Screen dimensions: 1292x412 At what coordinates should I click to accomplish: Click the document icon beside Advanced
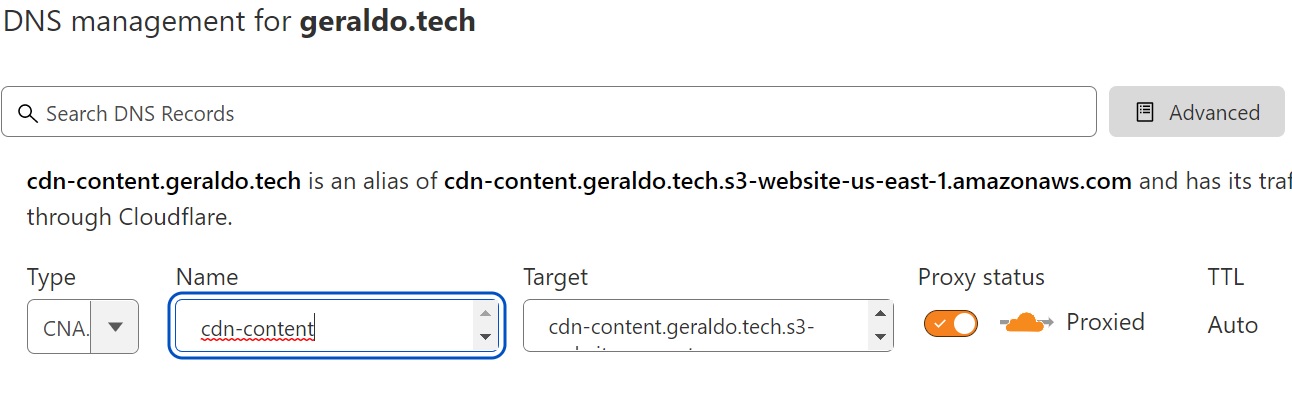point(1146,112)
